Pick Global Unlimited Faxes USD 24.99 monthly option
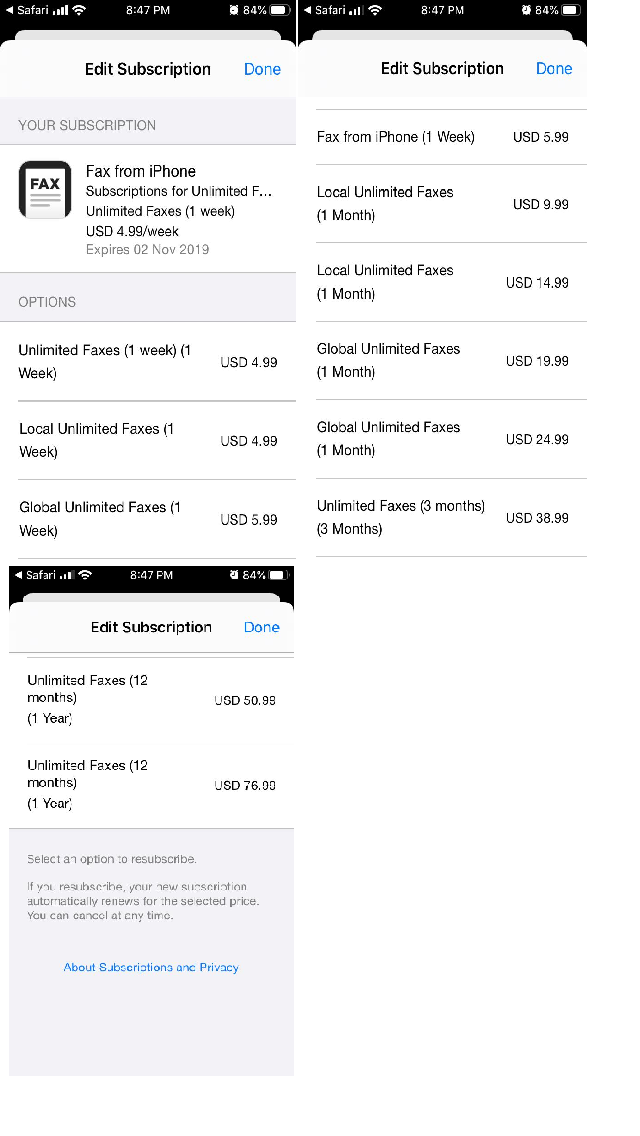The image size is (640, 1136). click(442, 438)
